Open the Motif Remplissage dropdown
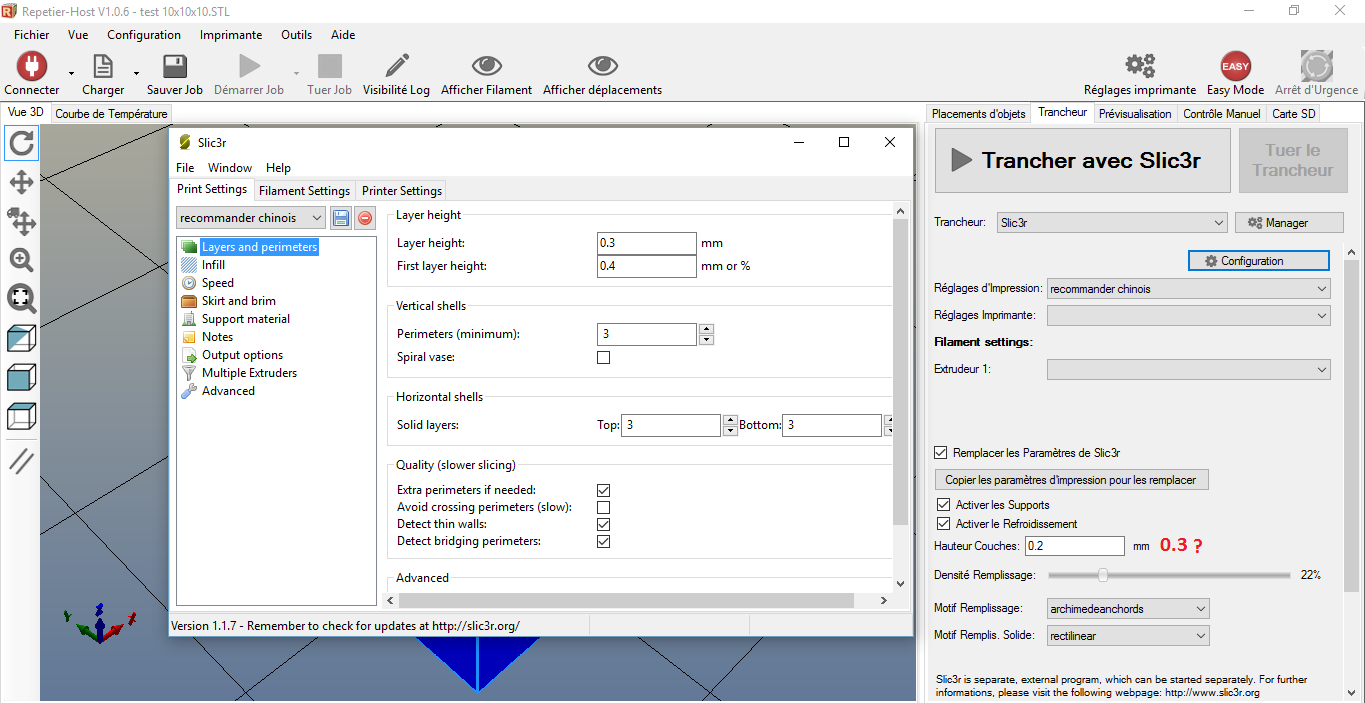 pos(1128,608)
